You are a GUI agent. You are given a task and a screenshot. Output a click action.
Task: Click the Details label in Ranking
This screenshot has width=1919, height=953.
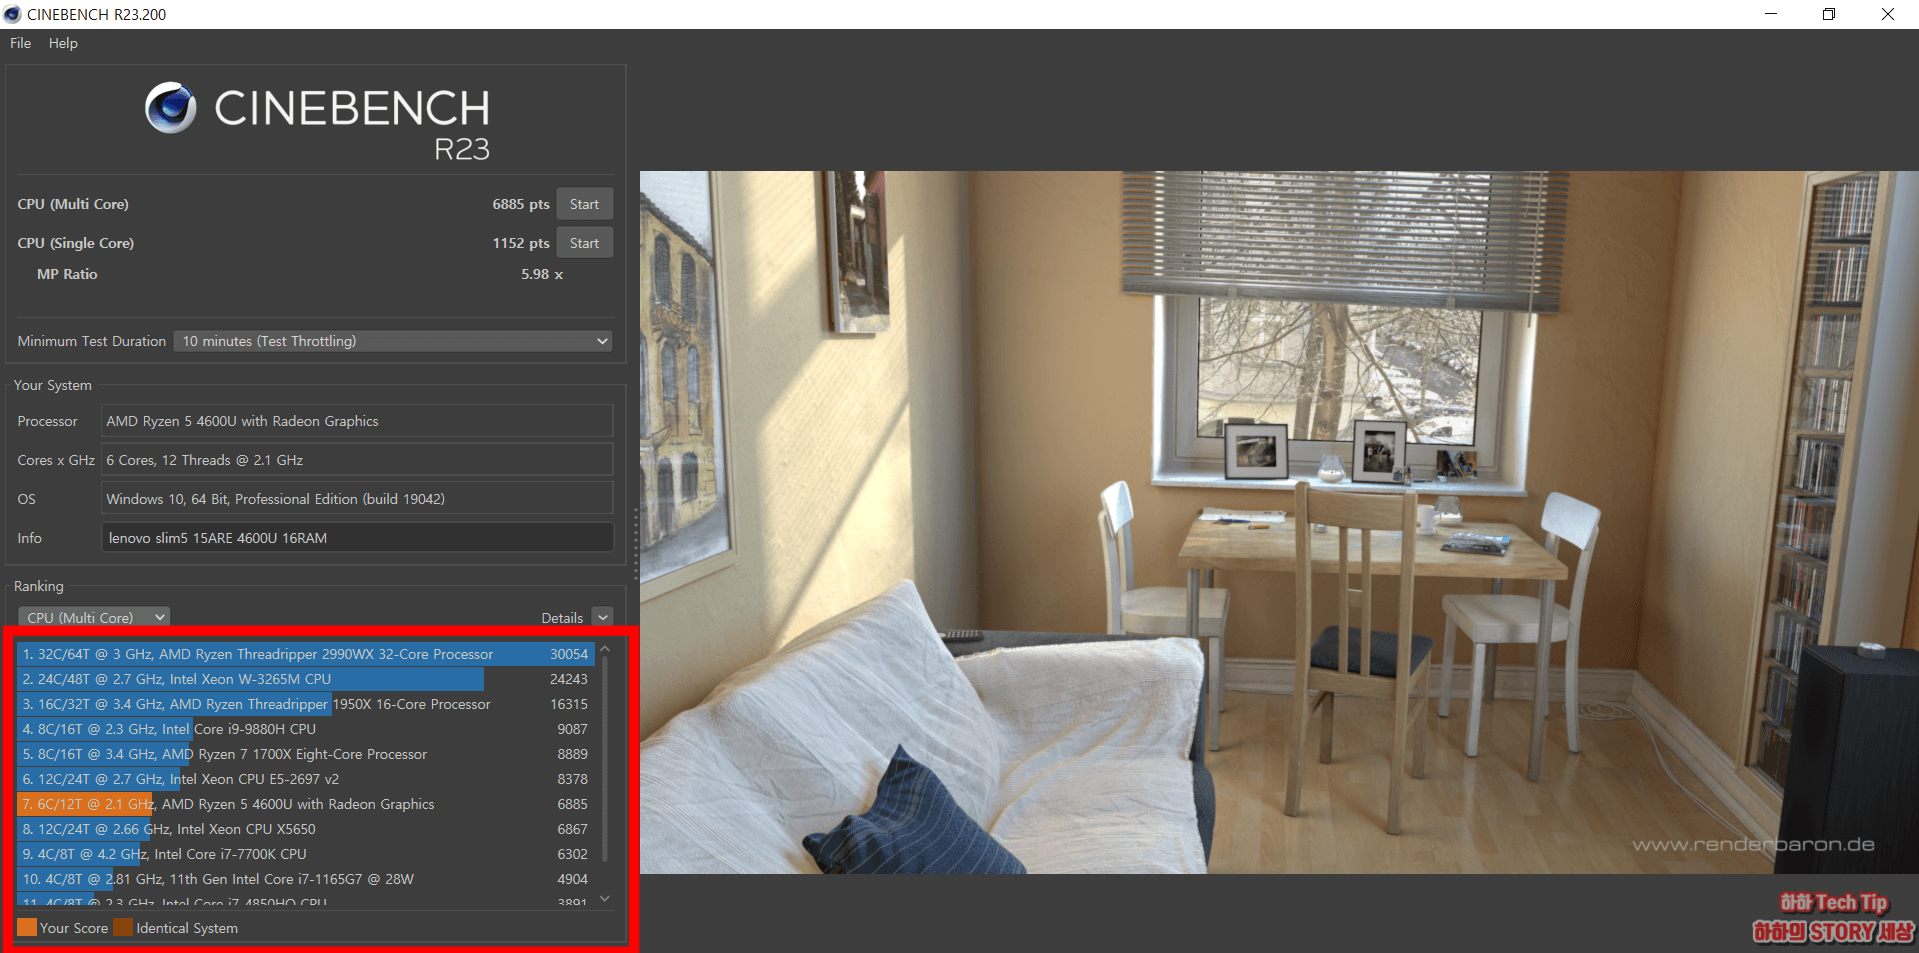(x=562, y=618)
